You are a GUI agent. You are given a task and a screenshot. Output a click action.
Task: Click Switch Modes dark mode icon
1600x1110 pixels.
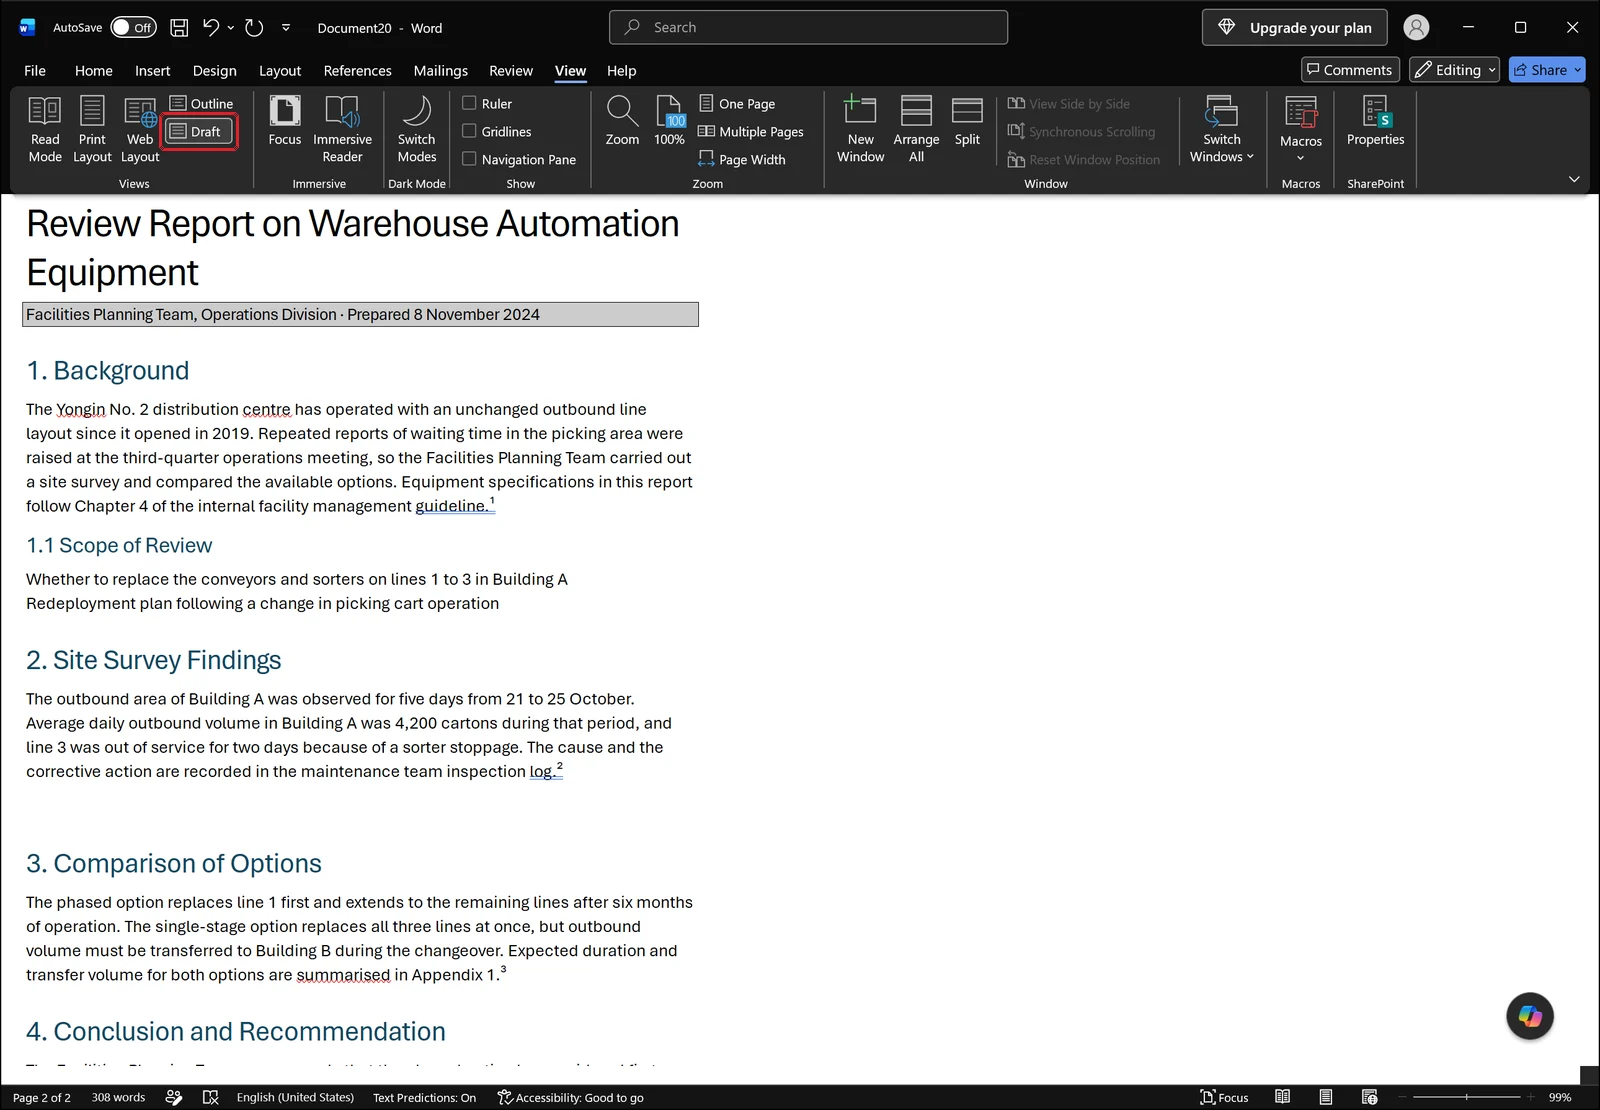pos(417,129)
